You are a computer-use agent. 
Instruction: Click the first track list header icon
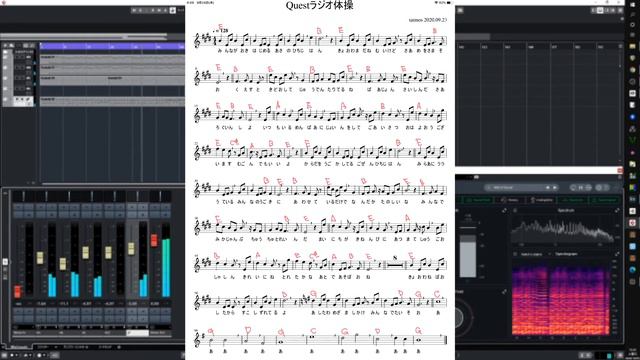tap(5, 45)
